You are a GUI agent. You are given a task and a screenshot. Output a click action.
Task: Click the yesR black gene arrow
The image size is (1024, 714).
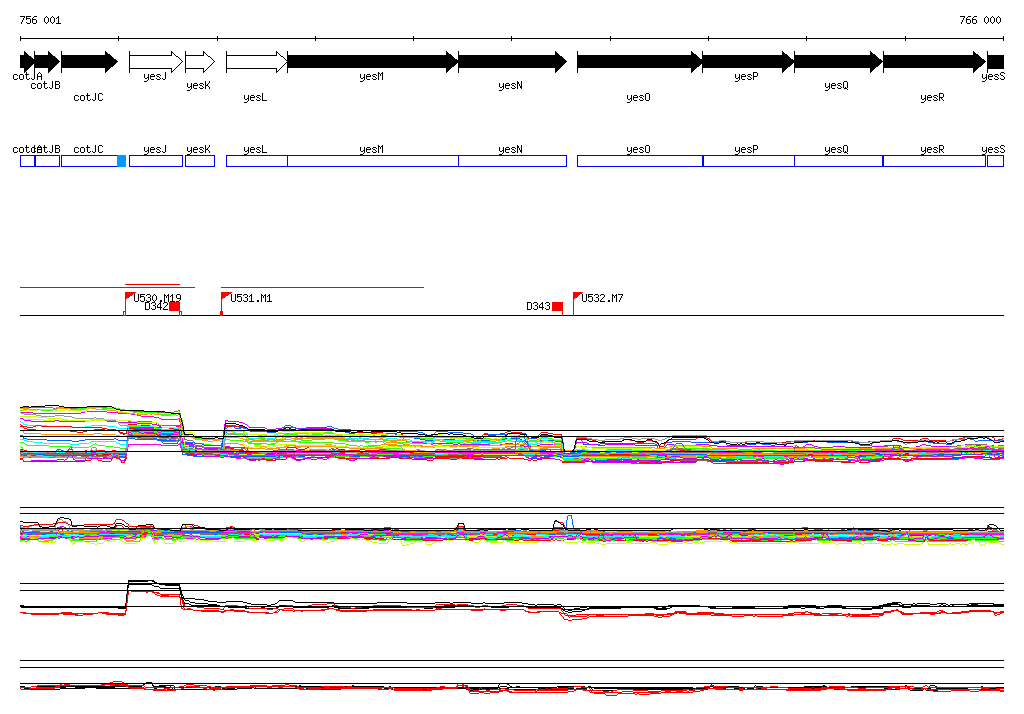[x=935, y=62]
